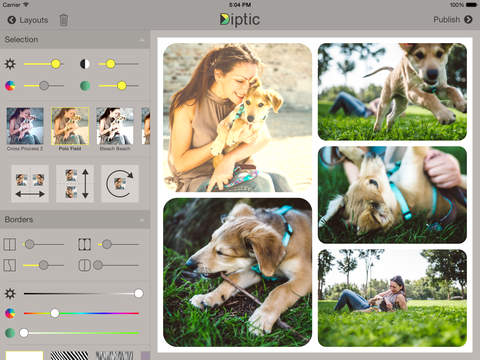Click the Selection saturation green circle icon
The width and height of the screenshot is (480, 360).
[x=85, y=86]
